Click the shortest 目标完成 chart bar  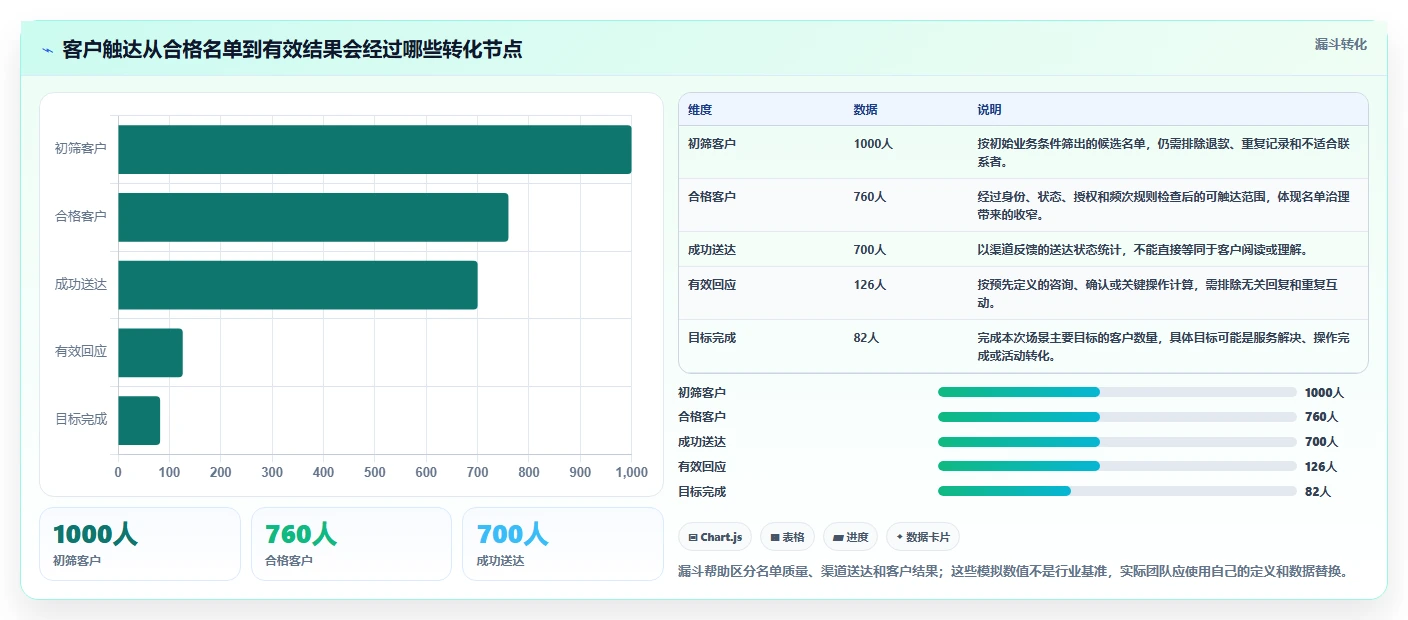pyautogui.click(x=139, y=420)
